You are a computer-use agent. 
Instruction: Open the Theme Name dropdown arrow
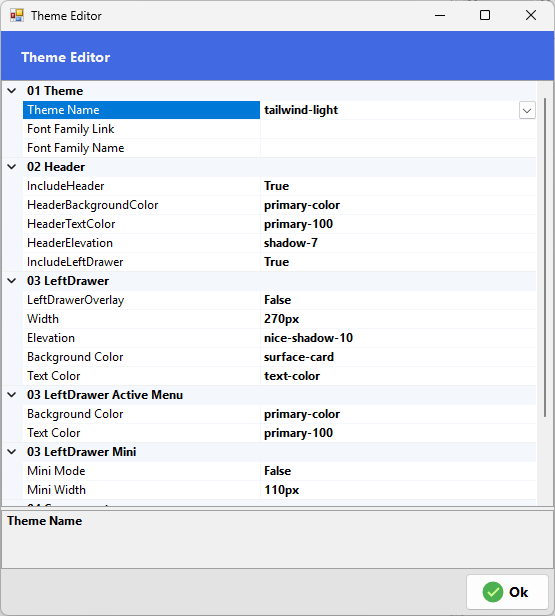527,110
